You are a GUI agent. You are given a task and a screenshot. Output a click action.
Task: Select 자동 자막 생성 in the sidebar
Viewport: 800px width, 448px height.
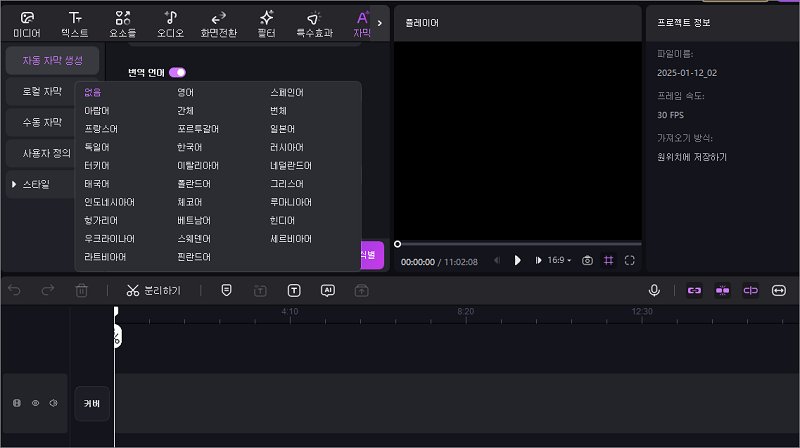tap(52, 60)
